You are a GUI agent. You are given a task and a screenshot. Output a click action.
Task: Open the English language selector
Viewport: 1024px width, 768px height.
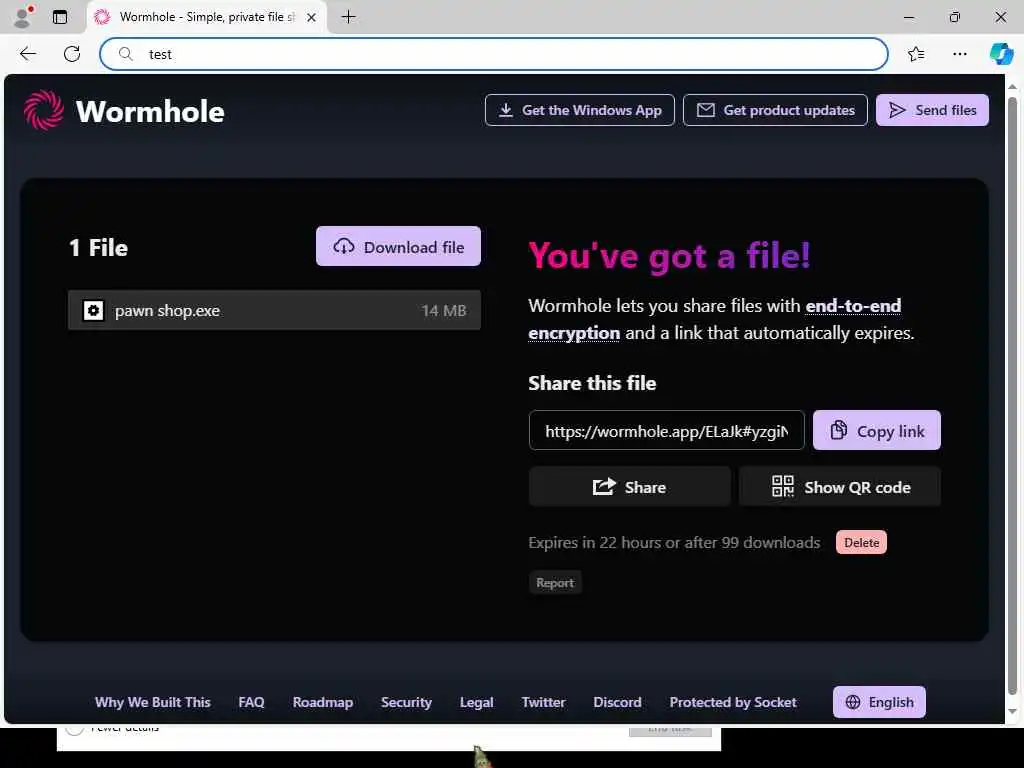pos(879,702)
